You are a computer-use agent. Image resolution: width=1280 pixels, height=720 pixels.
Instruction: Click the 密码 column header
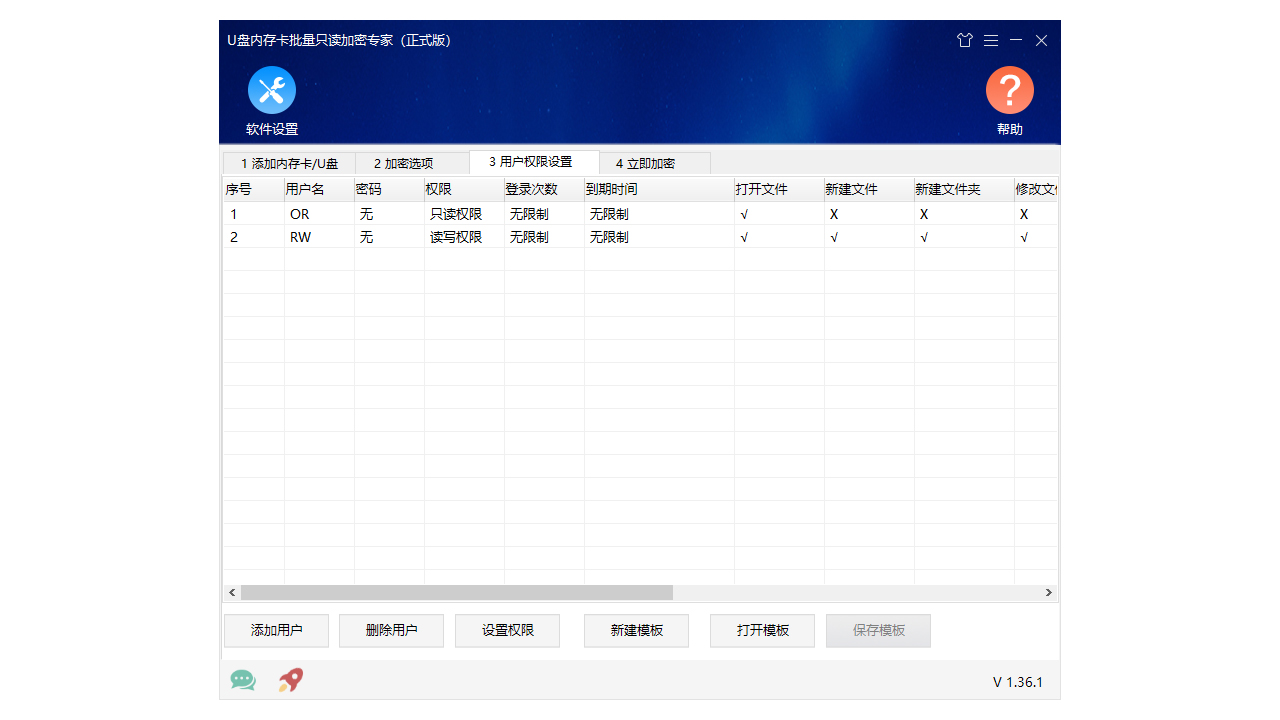389,189
